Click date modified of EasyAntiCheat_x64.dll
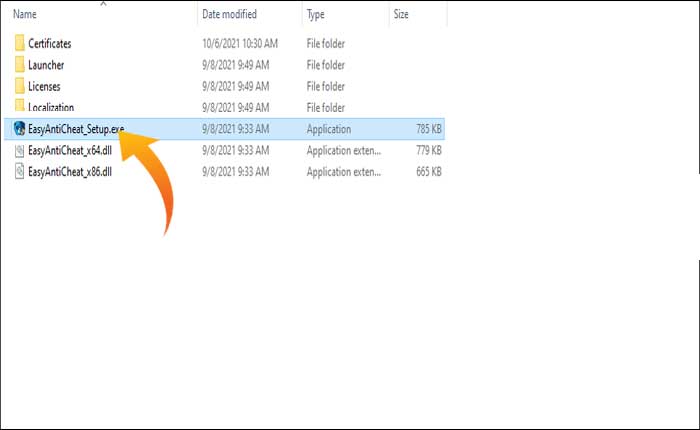Image resolution: width=700 pixels, height=430 pixels. click(236, 150)
